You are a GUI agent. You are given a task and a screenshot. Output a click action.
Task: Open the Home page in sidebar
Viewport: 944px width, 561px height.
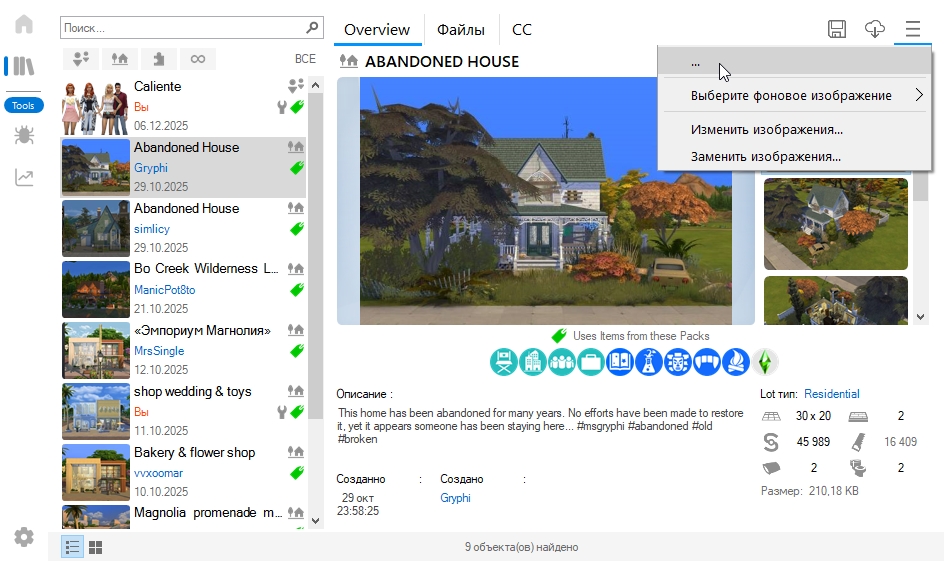(24, 25)
